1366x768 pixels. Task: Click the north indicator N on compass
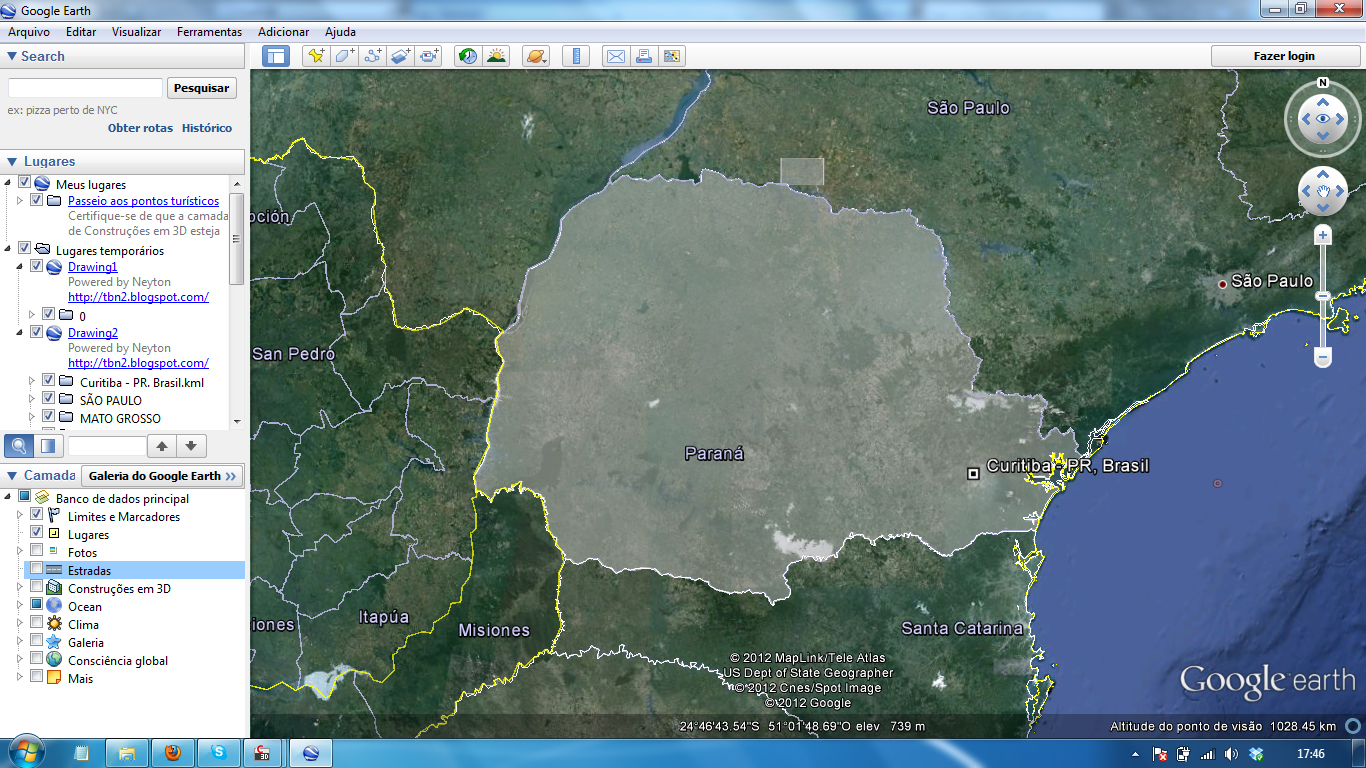pyautogui.click(x=1323, y=83)
